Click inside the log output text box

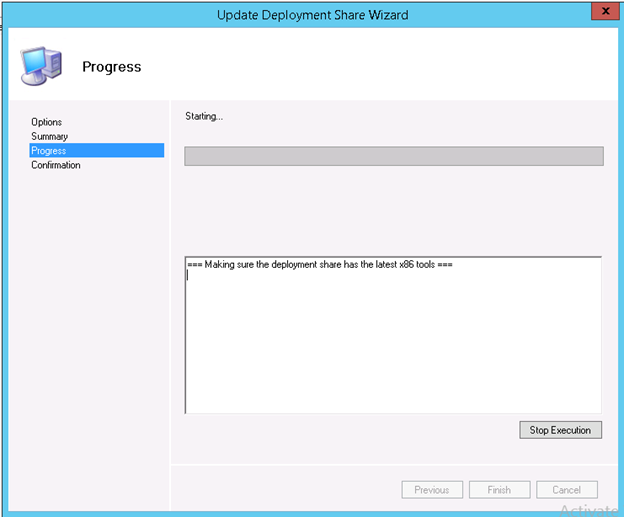coord(393,350)
